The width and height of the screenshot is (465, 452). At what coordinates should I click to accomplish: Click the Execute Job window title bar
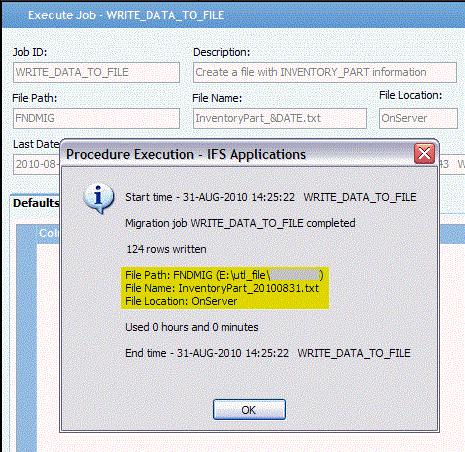[233, 15]
